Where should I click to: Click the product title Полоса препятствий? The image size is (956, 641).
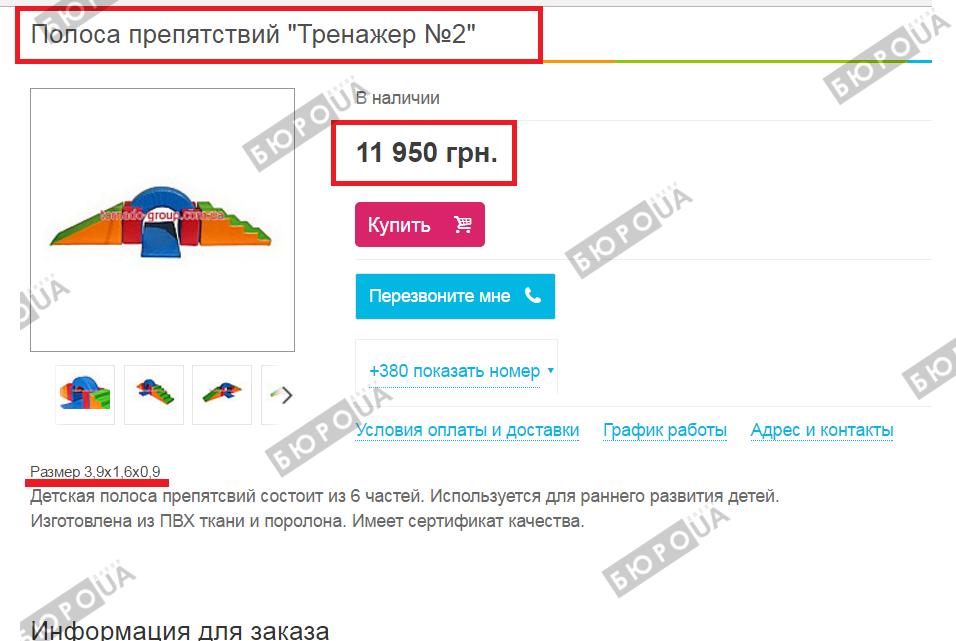[x=253, y=34]
